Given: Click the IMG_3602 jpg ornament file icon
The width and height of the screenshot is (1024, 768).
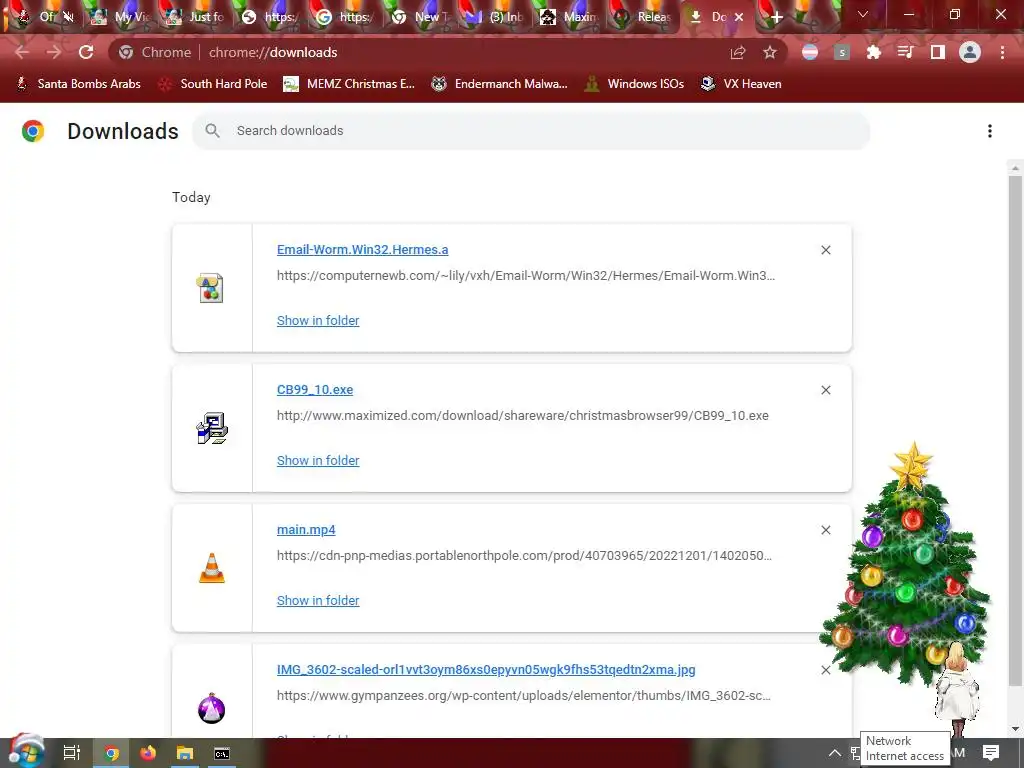Looking at the screenshot, I should coord(212,708).
